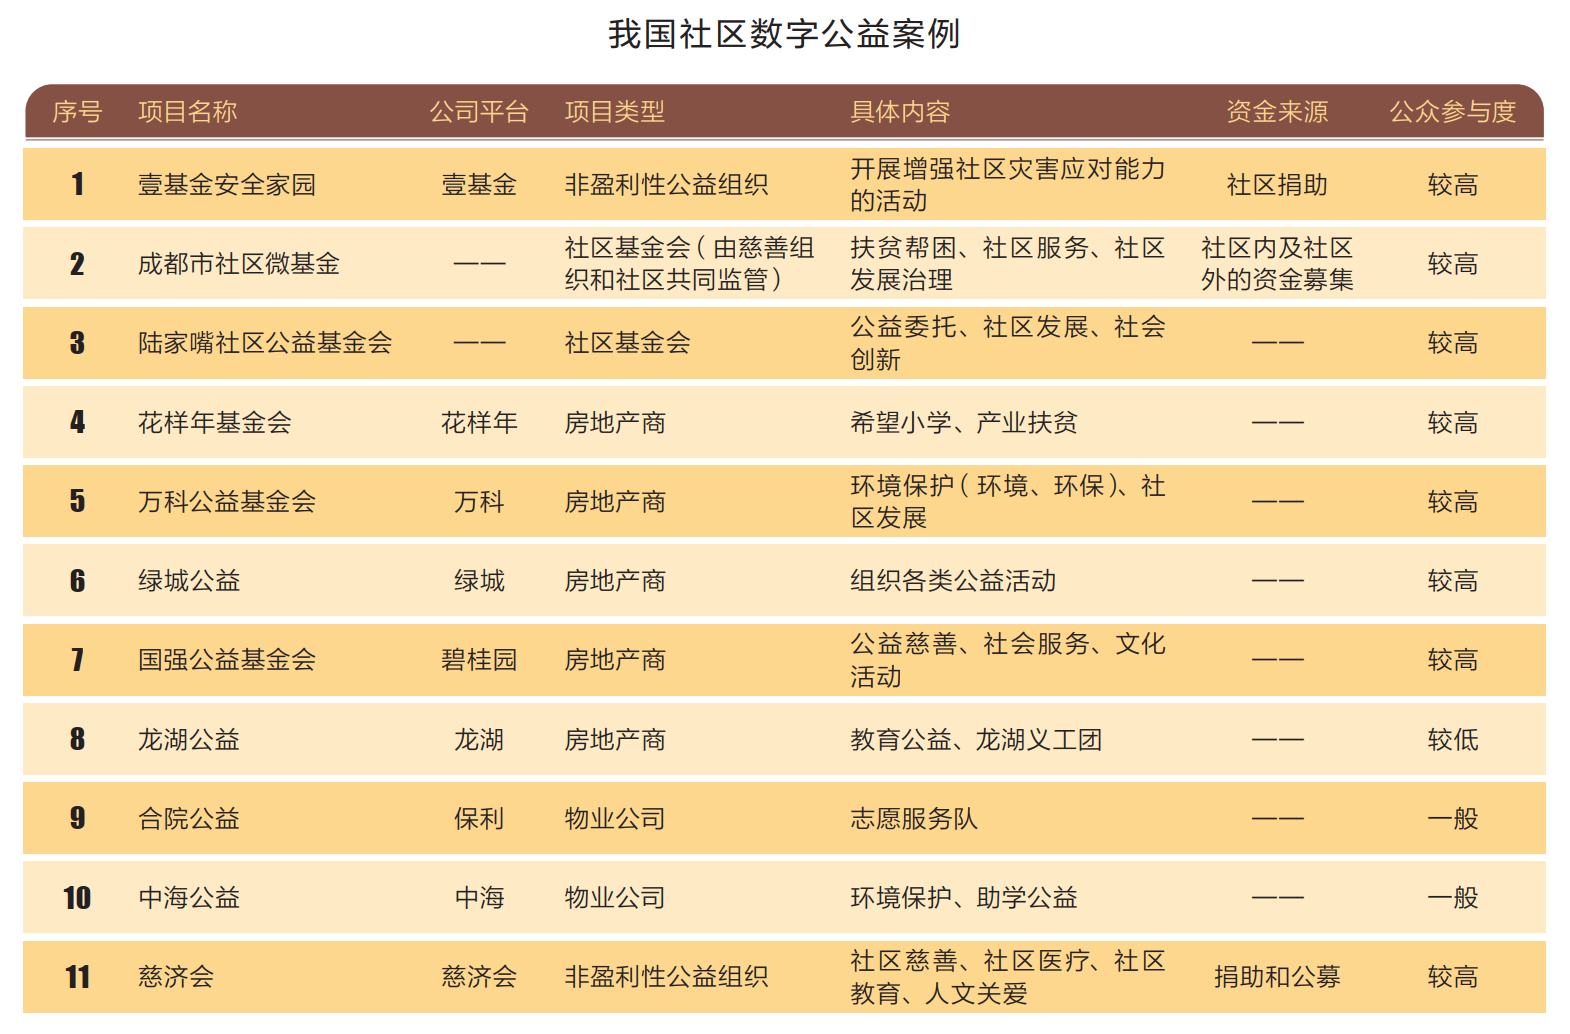Click project name 中海公益
Screen dimensions: 1570x1034
click(189, 898)
